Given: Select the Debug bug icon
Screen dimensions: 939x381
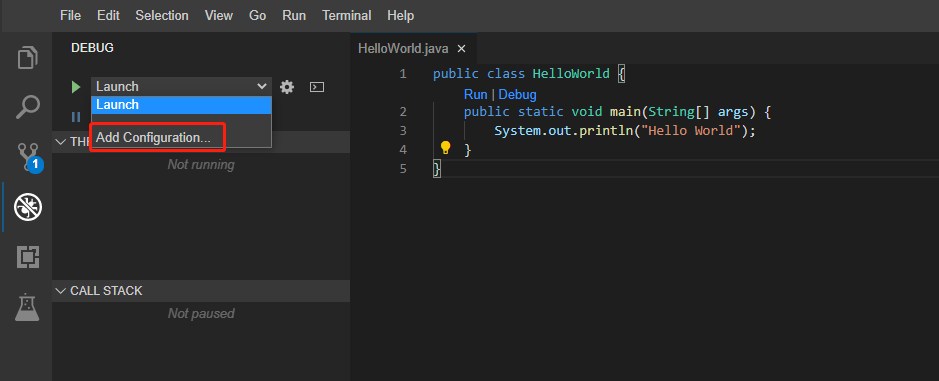Looking at the screenshot, I should point(28,207).
